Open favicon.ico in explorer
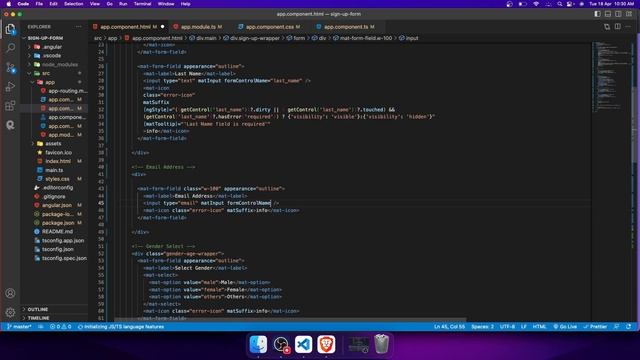640x360 pixels. (x=58, y=152)
